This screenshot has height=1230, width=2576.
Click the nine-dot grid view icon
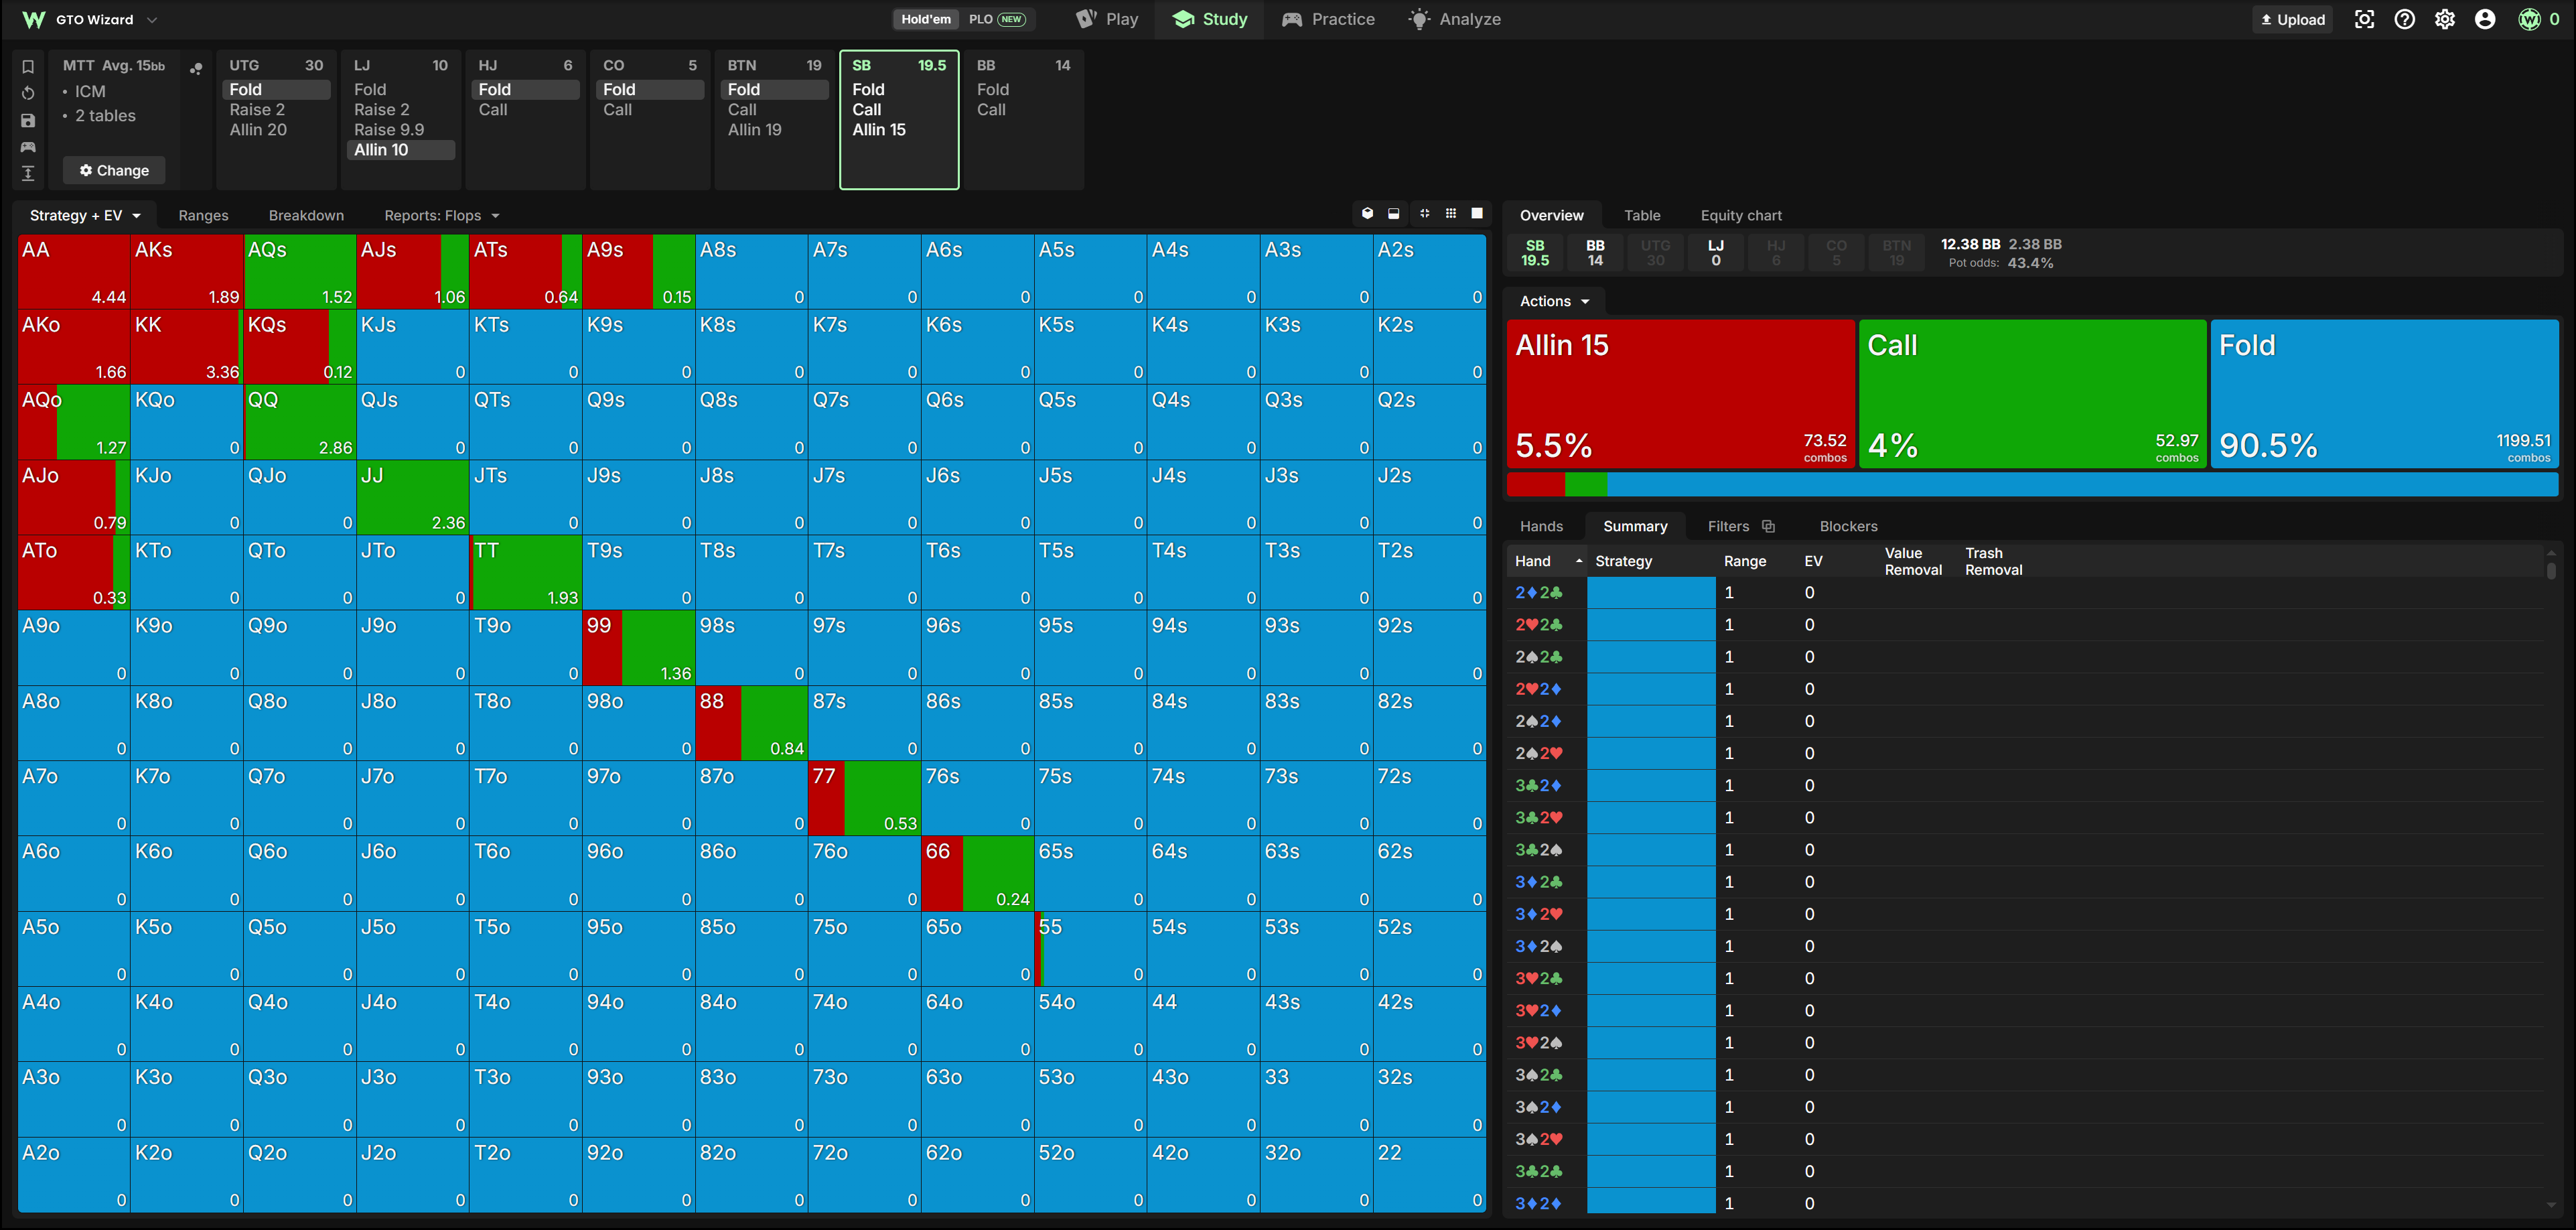coord(1450,214)
